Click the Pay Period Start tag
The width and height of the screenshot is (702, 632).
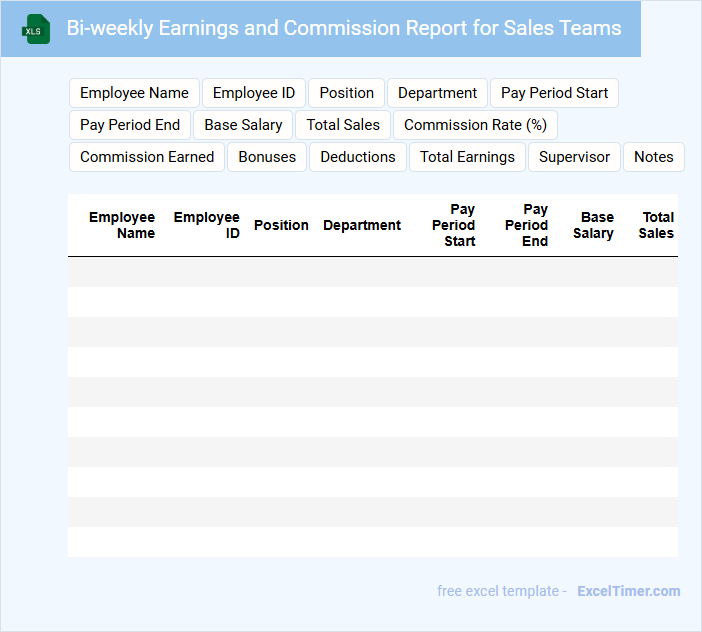pyautogui.click(x=554, y=93)
